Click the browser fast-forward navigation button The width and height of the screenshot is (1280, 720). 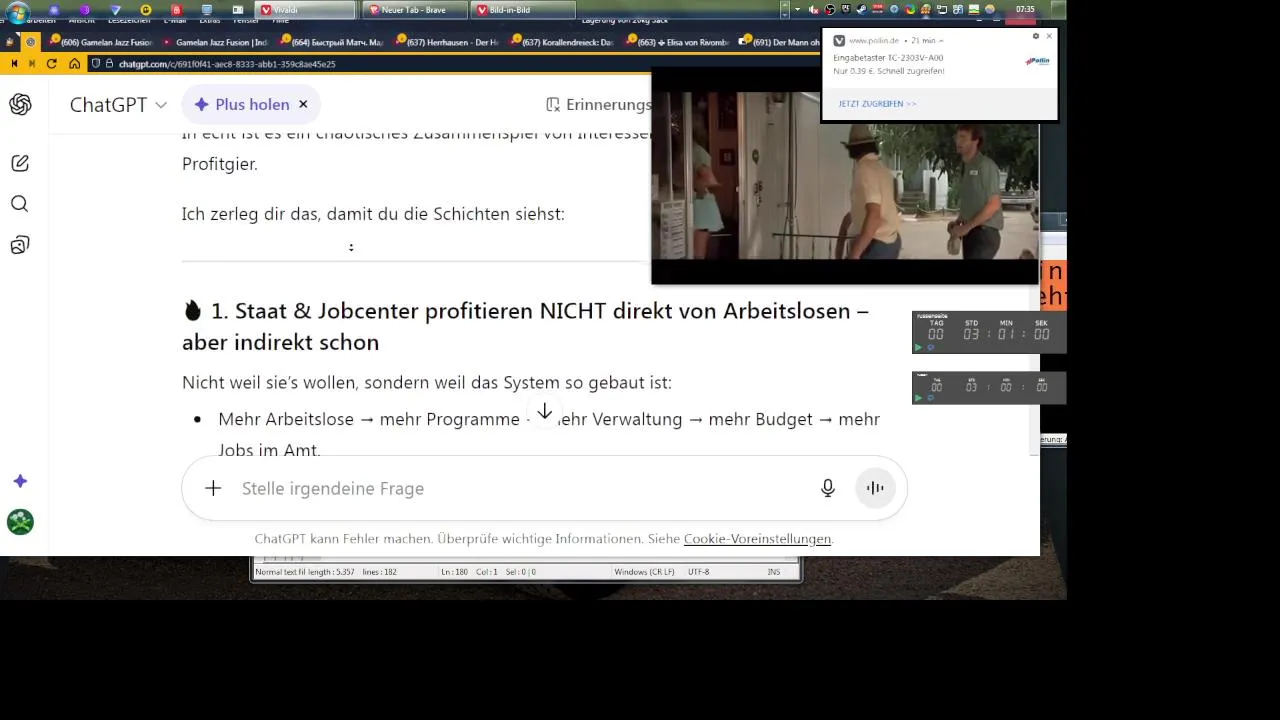coord(32,64)
